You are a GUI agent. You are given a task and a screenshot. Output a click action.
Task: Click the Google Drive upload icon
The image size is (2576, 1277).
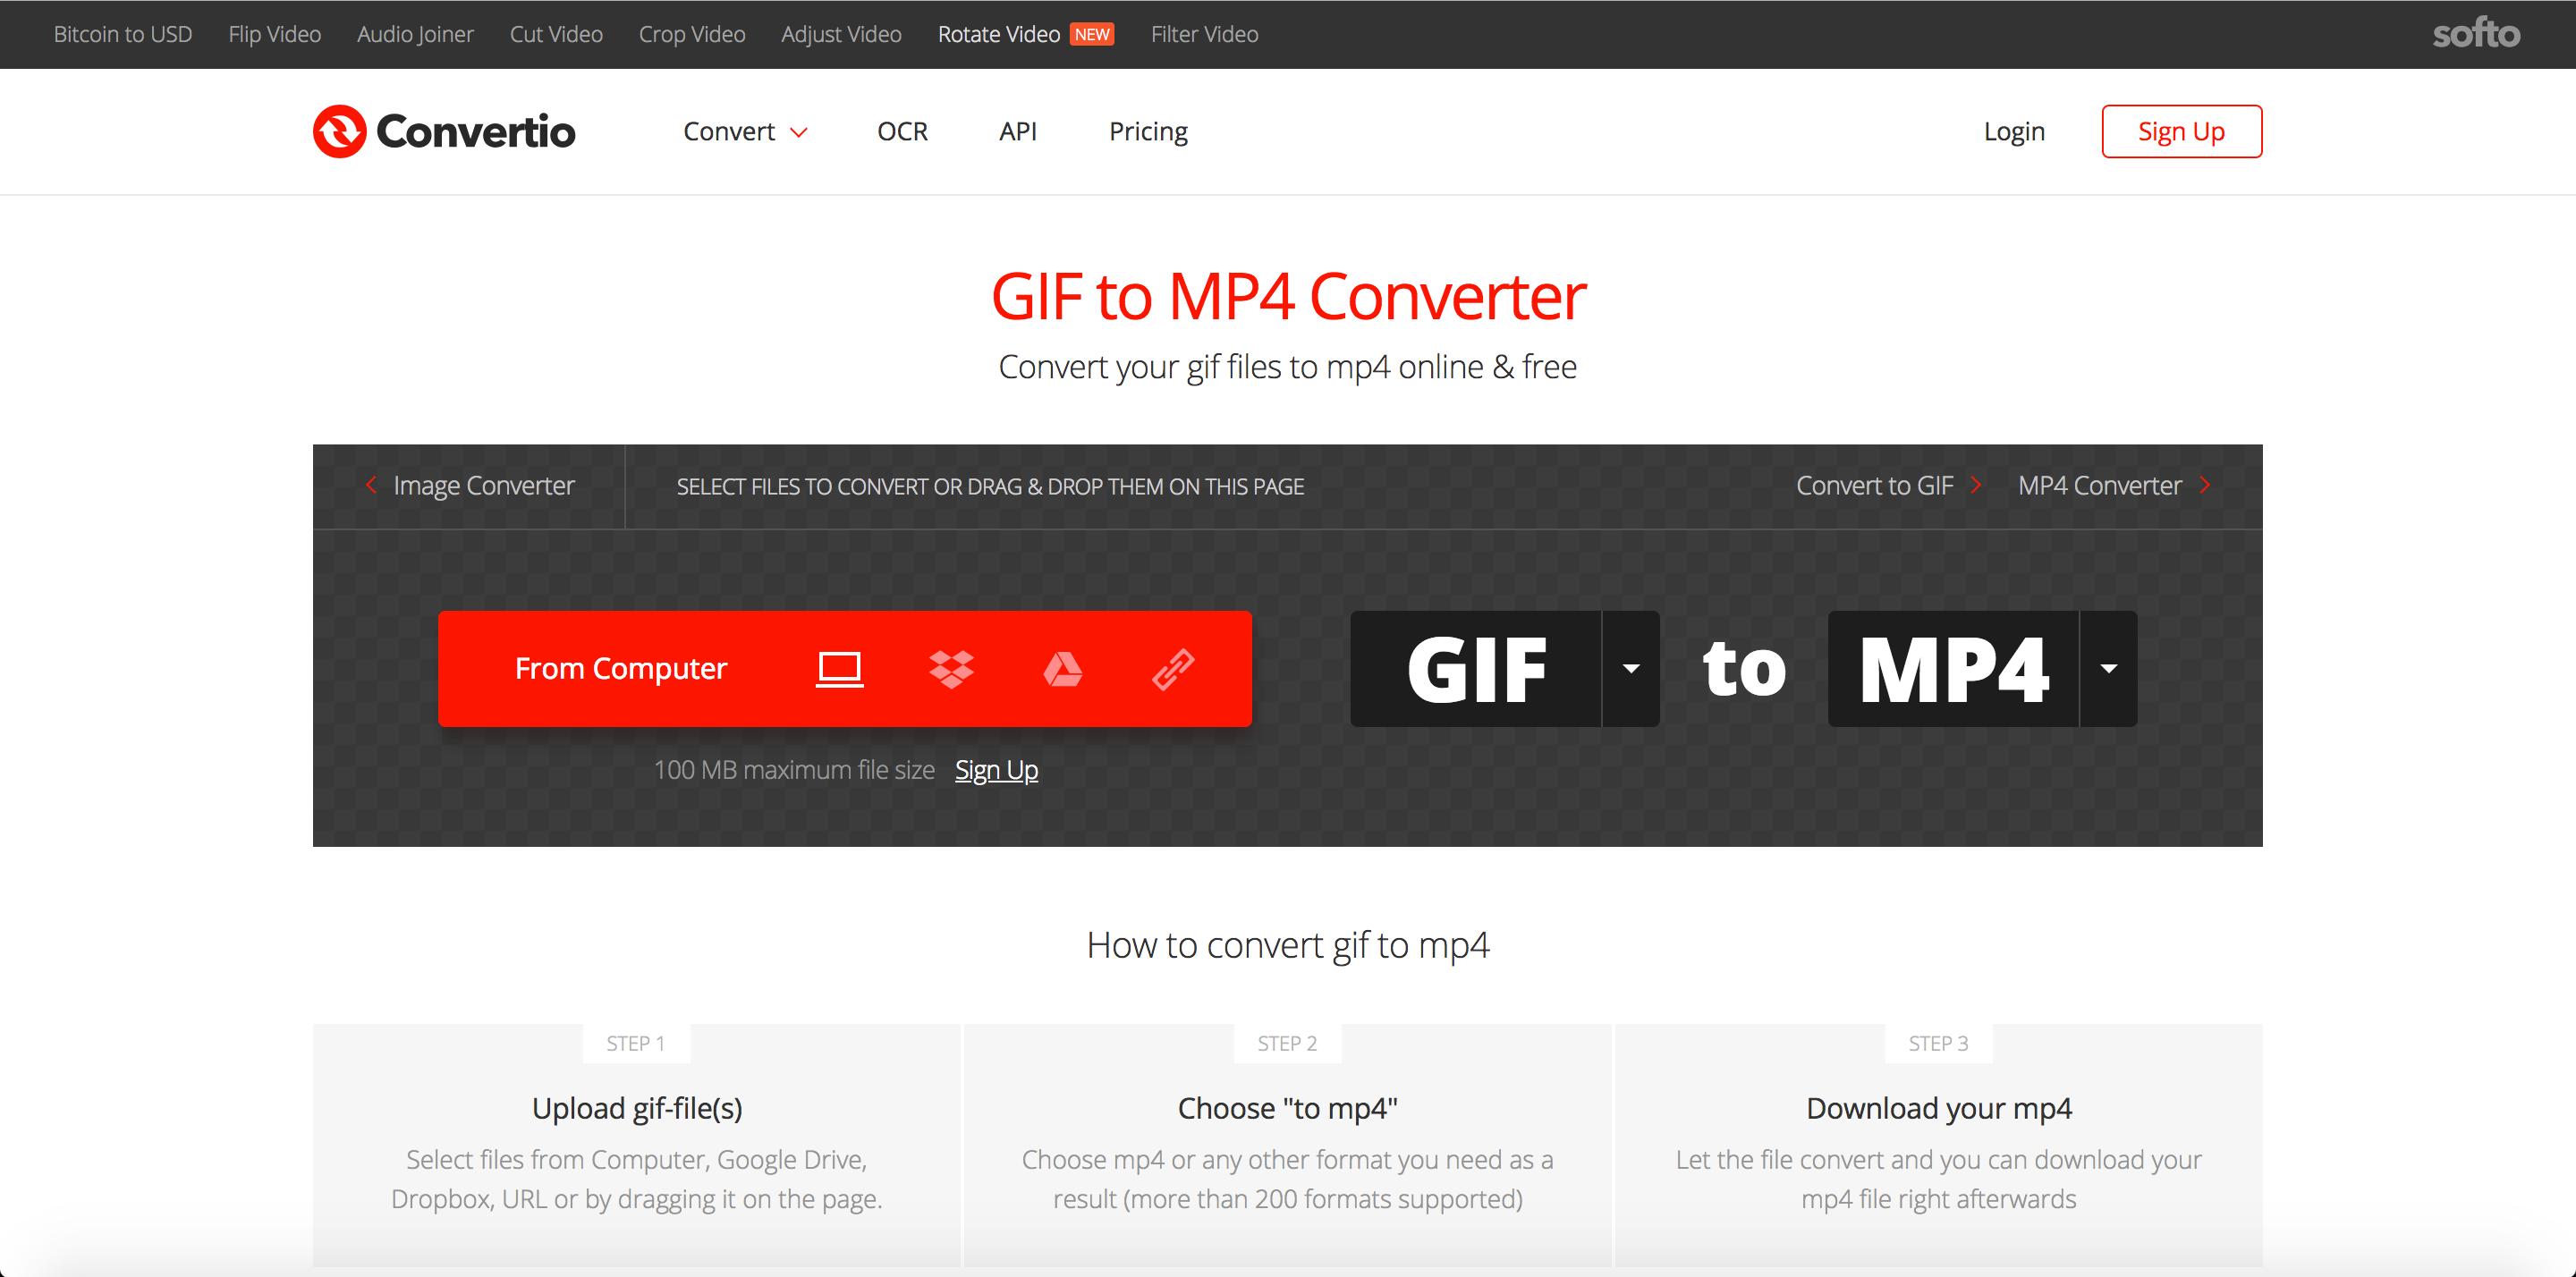coord(1060,669)
